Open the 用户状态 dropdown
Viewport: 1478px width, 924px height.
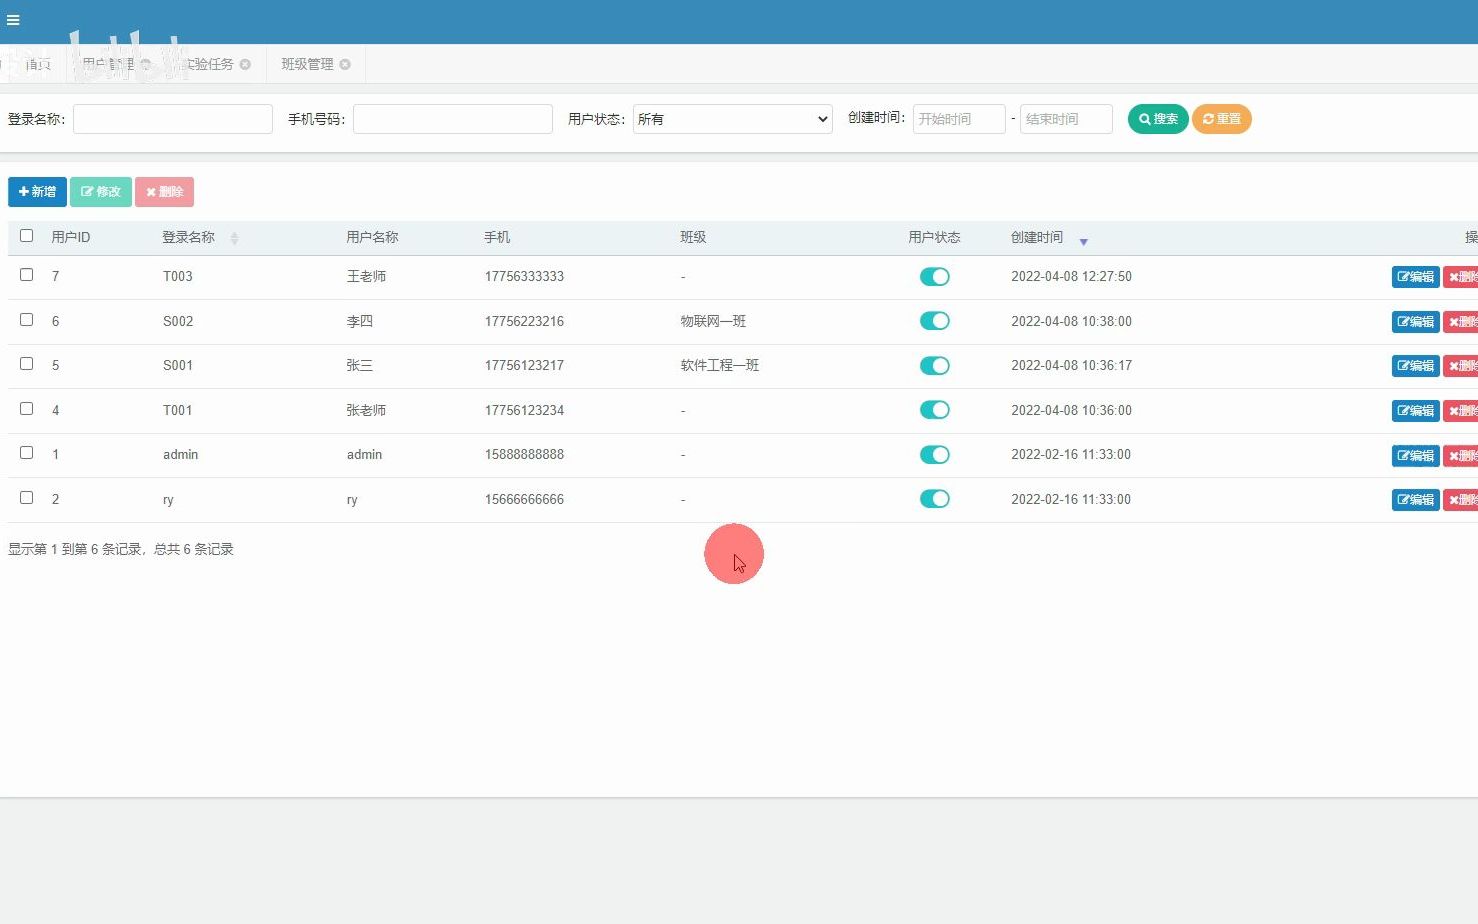(733, 119)
